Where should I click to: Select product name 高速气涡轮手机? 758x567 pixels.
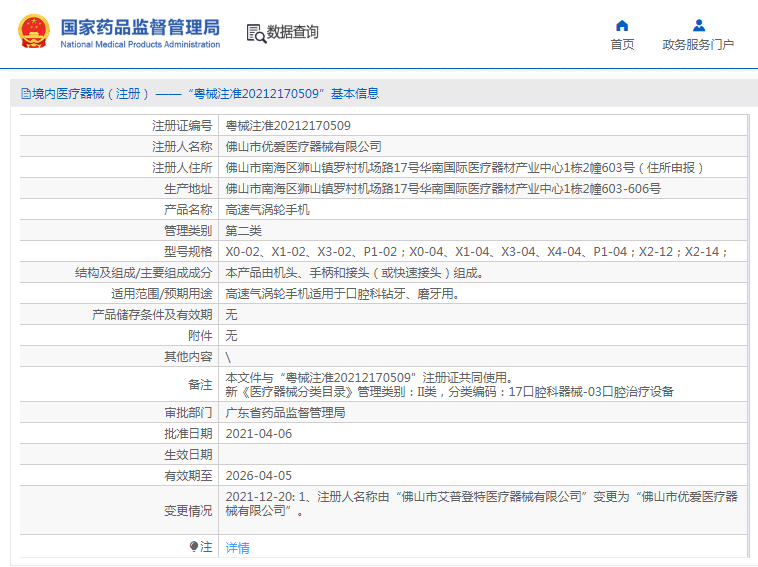267,210
